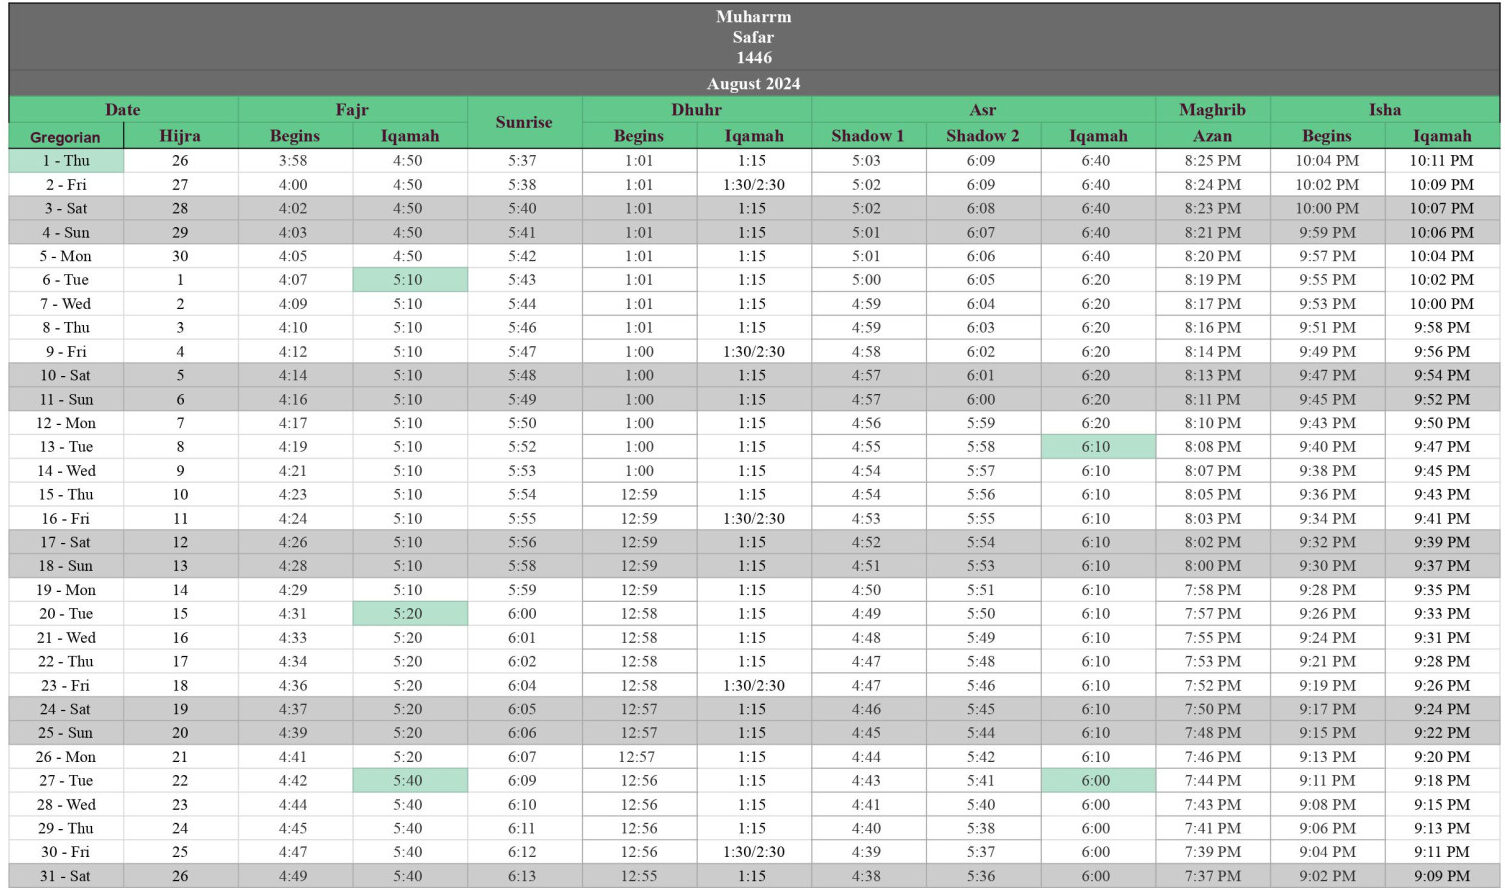Click the Muharrm Safar 1446 heading
The width and height of the screenshot is (1505, 890).
(x=754, y=37)
